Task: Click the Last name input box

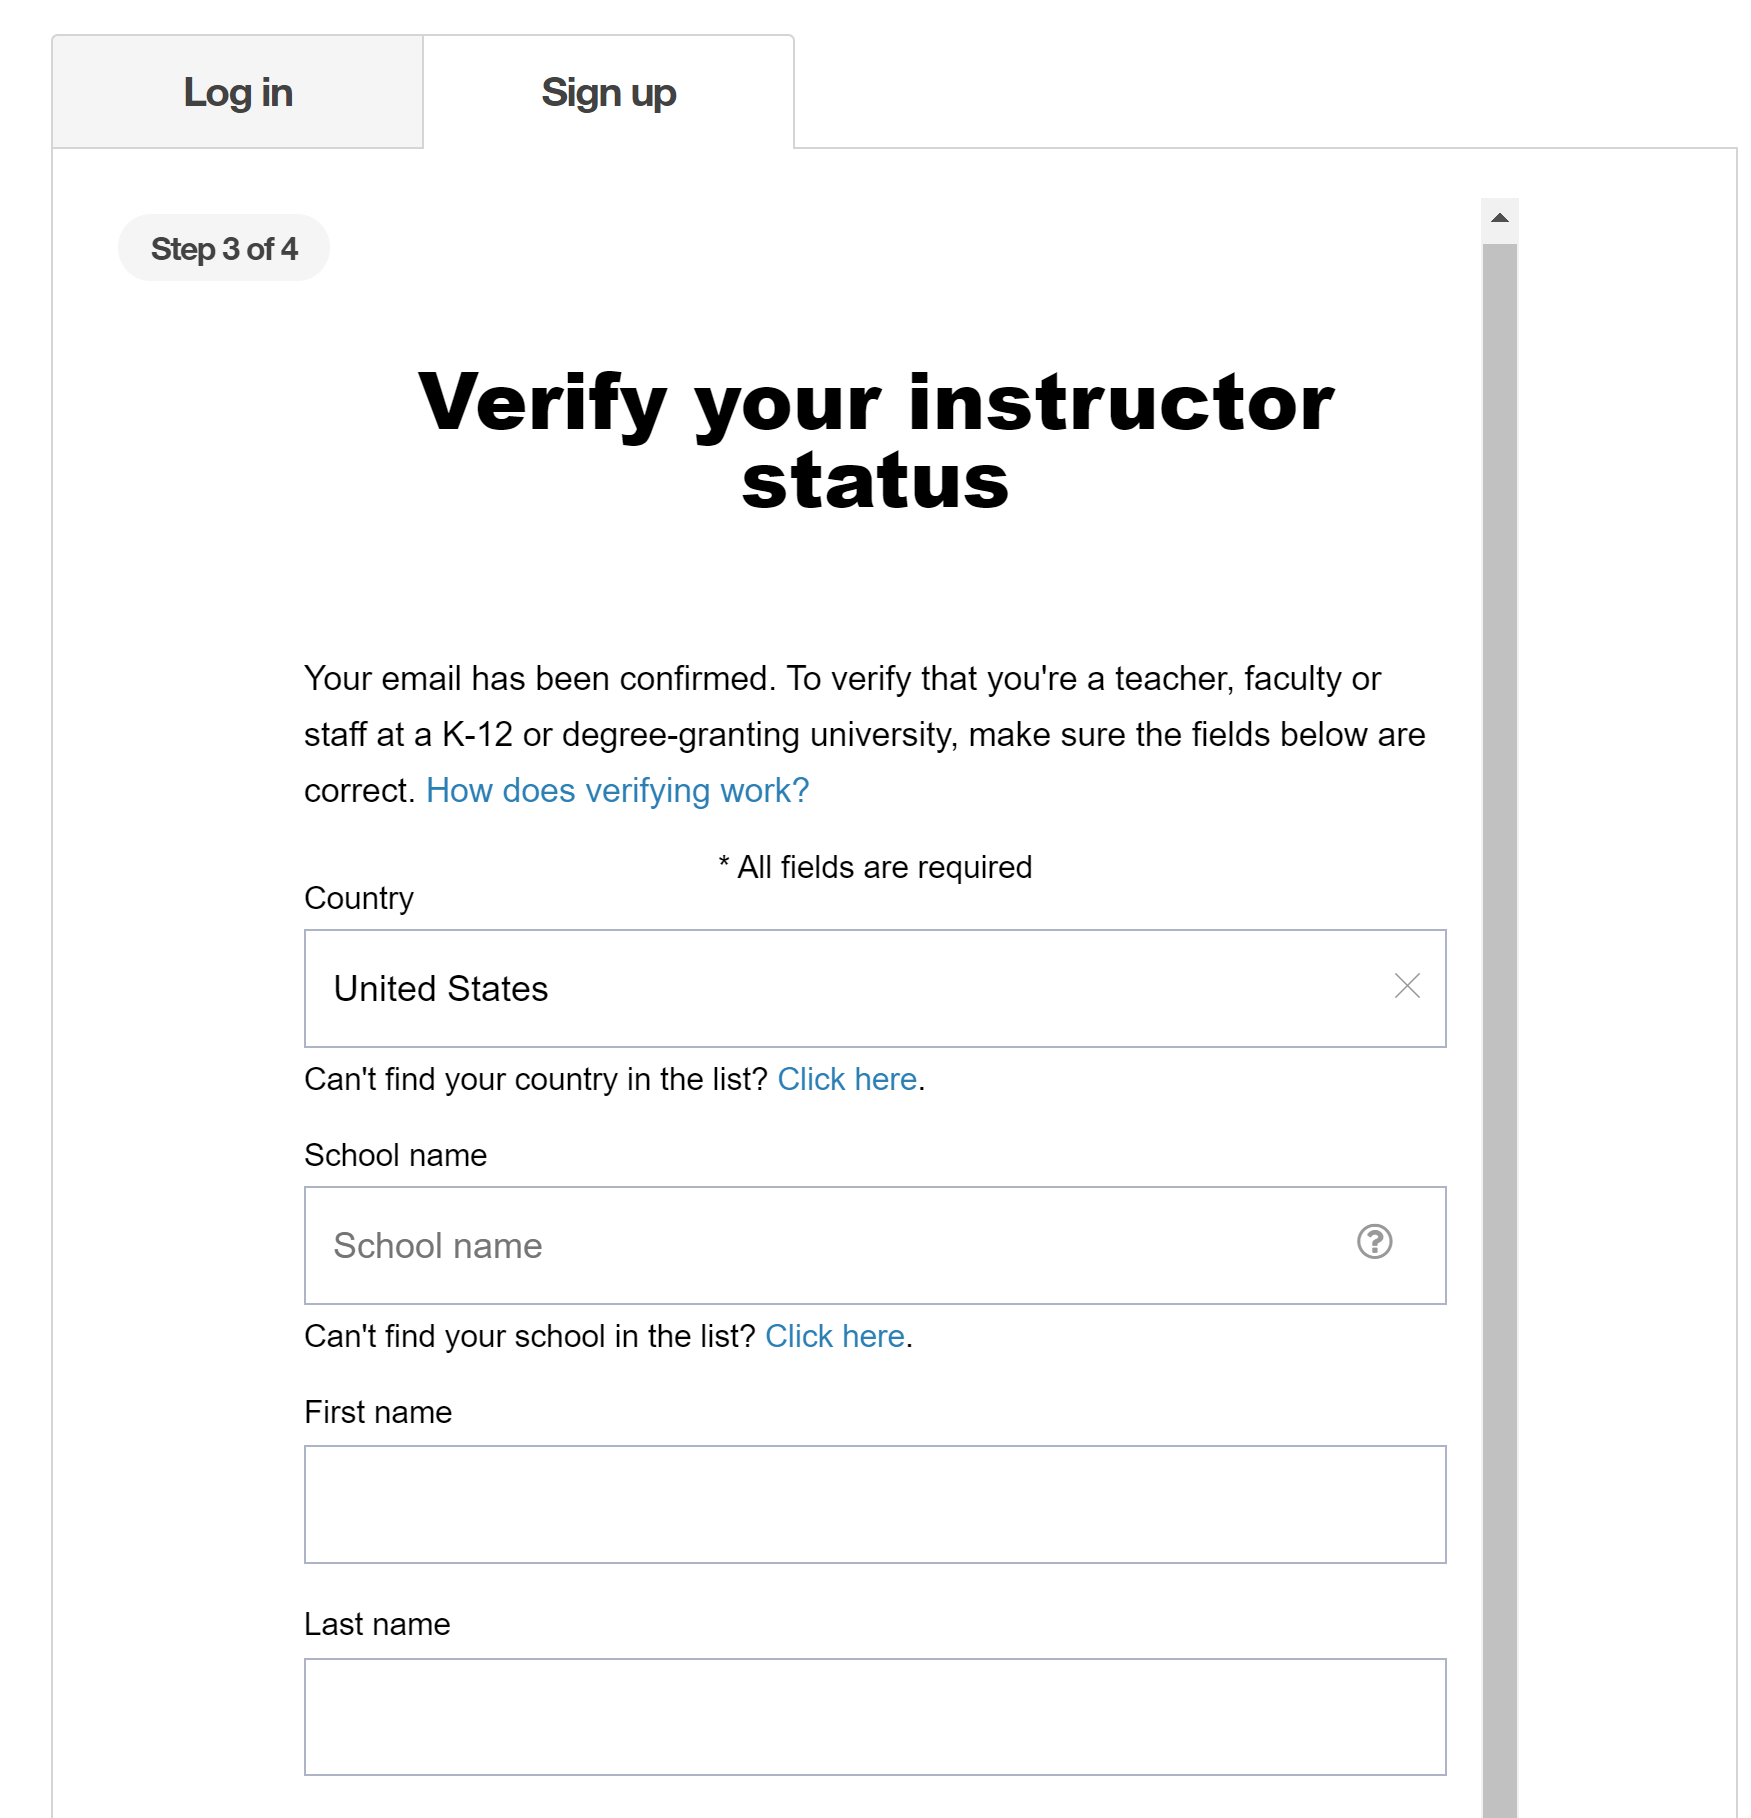Action: [875, 1716]
